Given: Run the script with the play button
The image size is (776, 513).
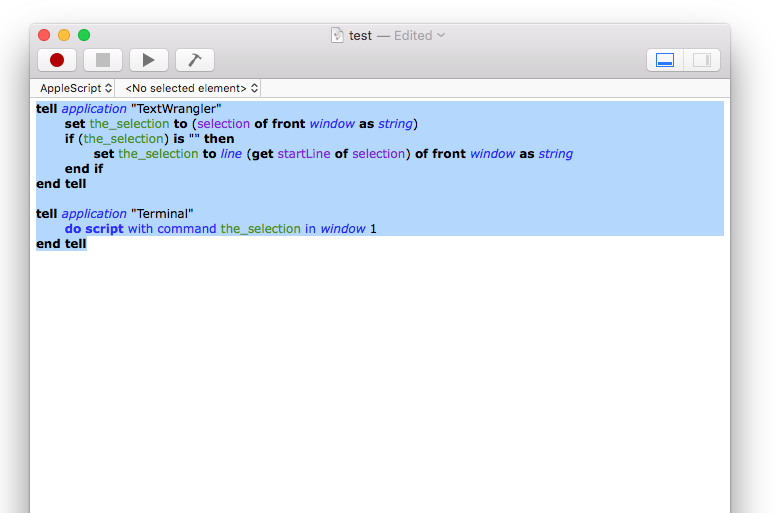Looking at the screenshot, I should (148, 60).
